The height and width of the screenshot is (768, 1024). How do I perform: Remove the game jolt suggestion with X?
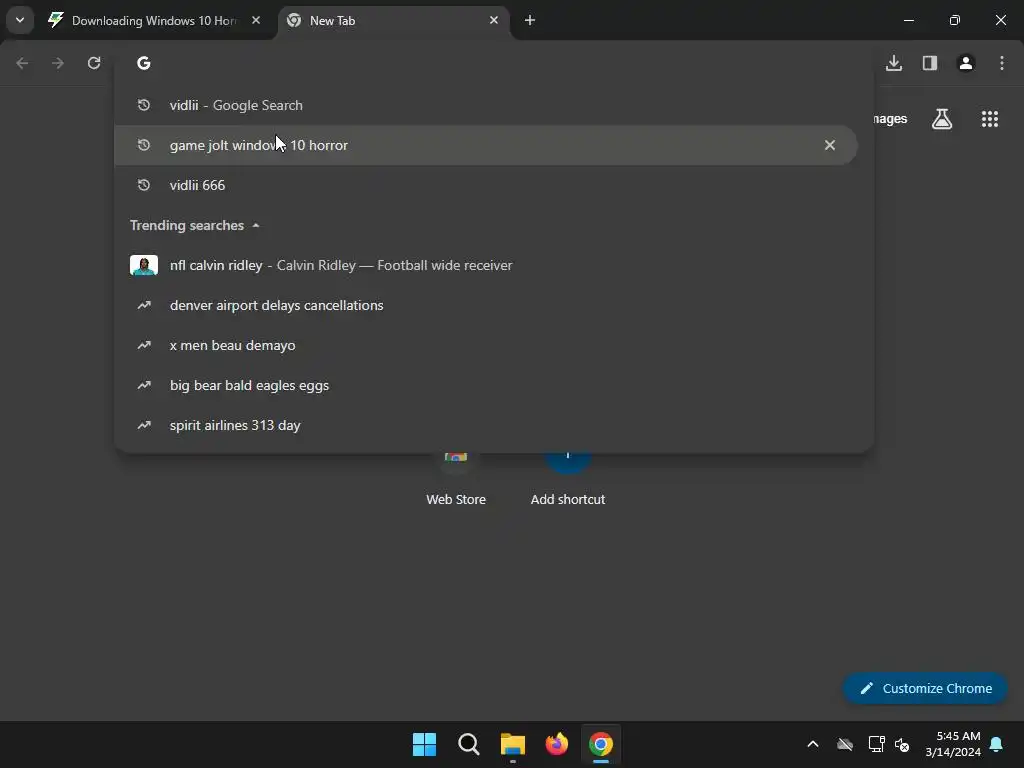coord(829,145)
